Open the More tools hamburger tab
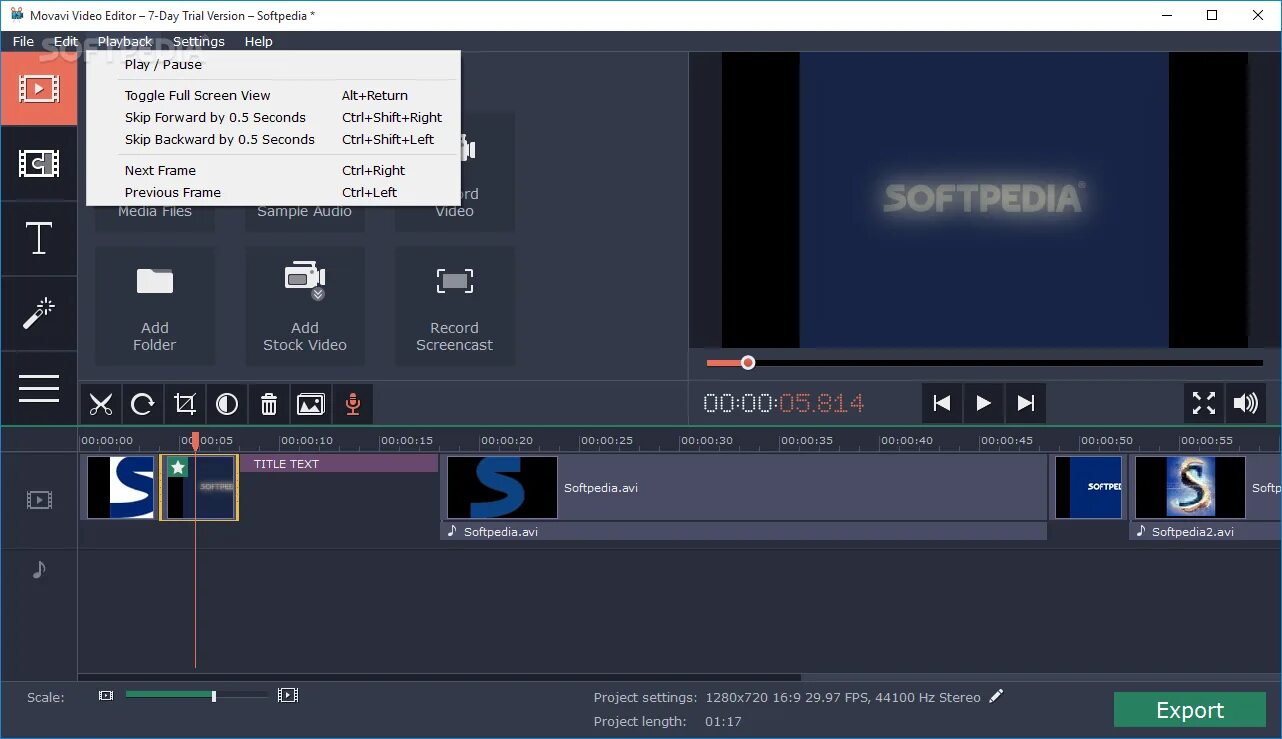The width and height of the screenshot is (1282, 739). [x=38, y=388]
